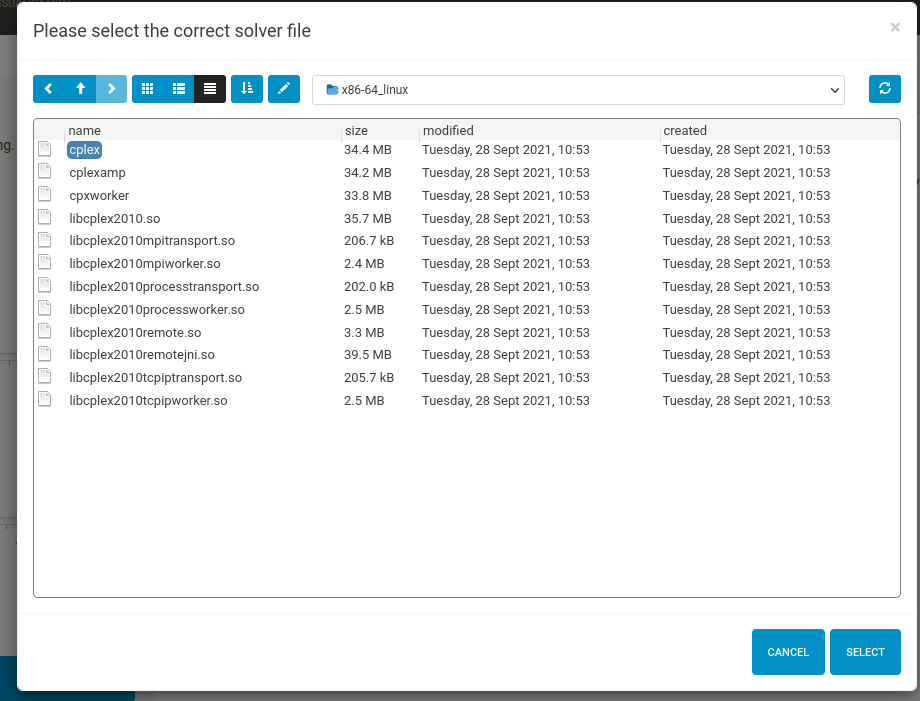Click the 34.4 MB size of cplex
920x701 pixels.
pos(368,150)
